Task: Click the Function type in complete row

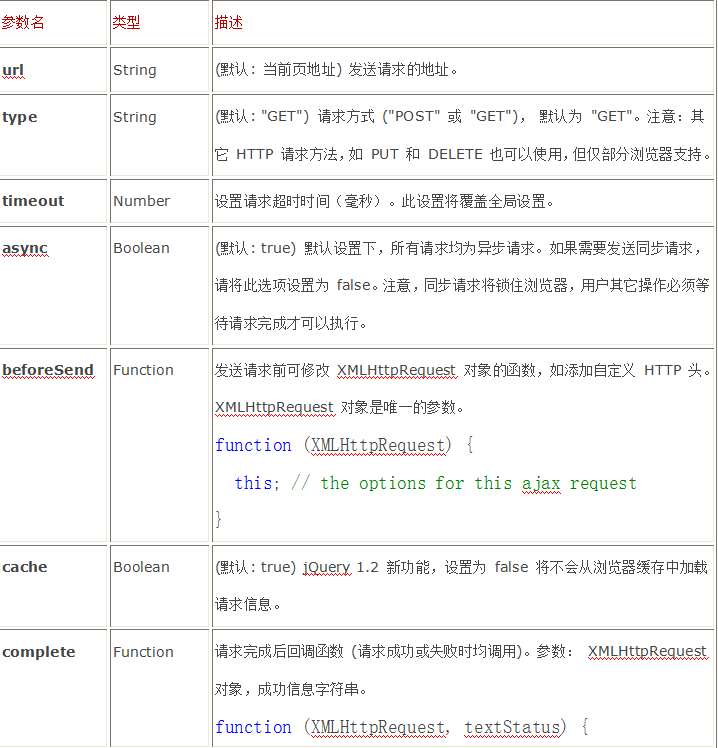Action: (143, 652)
